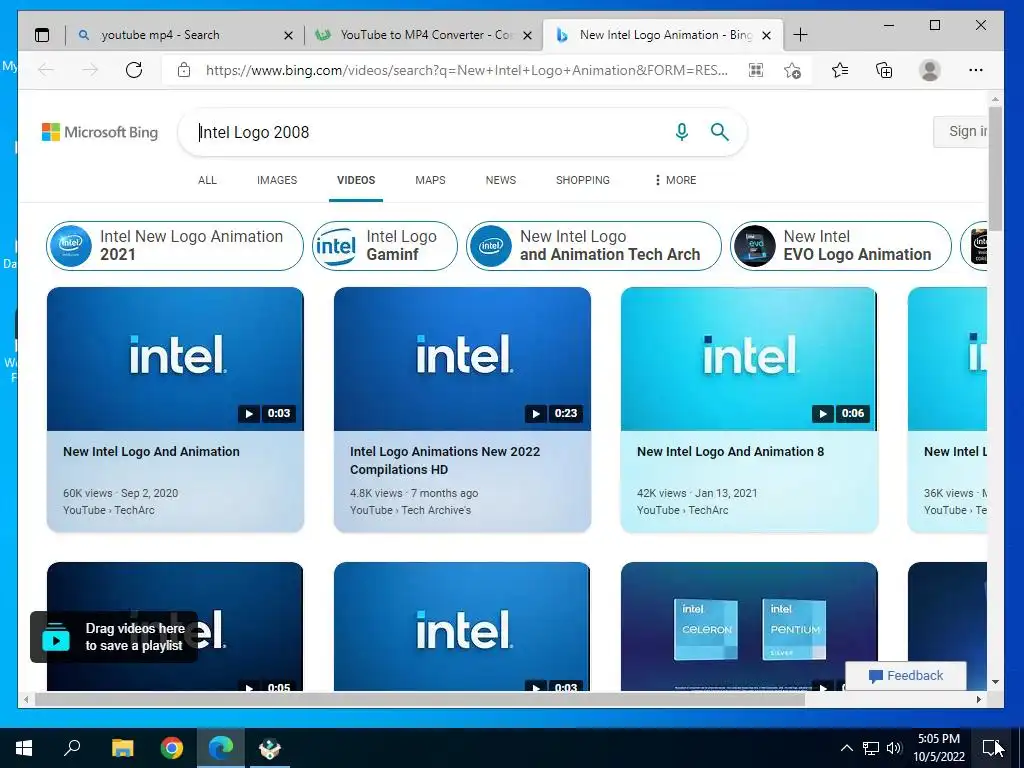Image resolution: width=1024 pixels, height=768 pixels.
Task: Switch to MAPS results tab
Action: (x=430, y=180)
